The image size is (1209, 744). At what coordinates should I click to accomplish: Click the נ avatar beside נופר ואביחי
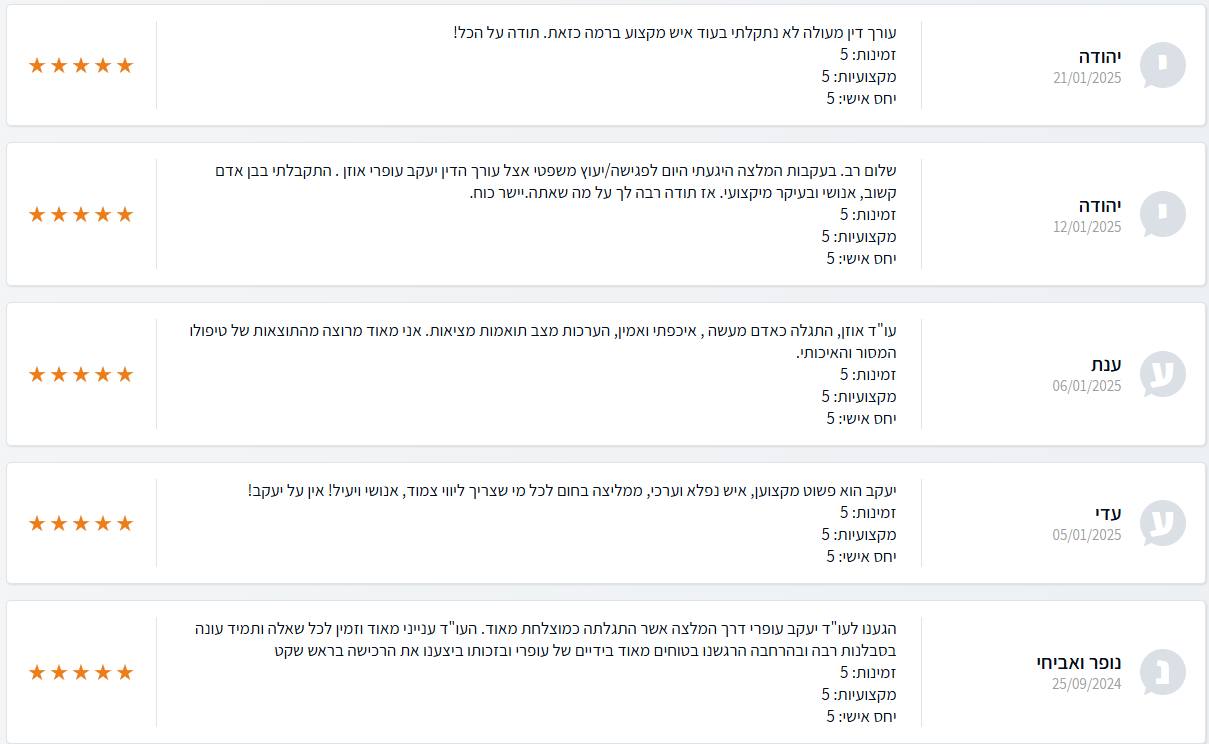[x=1163, y=672]
